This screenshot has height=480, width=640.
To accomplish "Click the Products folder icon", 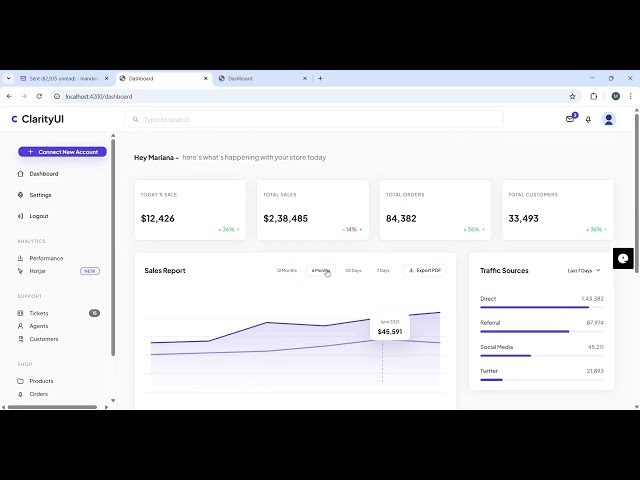I will pos(20,381).
